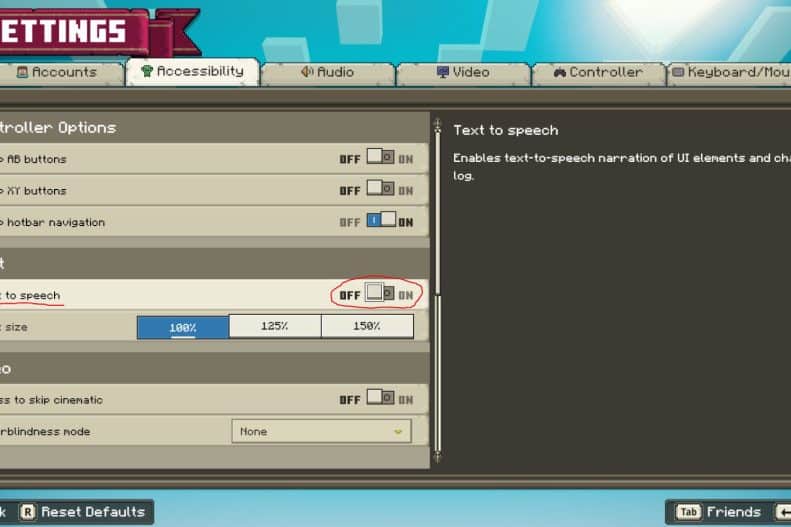Click Reset Defaults button
The width and height of the screenshot is (791, 527).
pos(86,512)
